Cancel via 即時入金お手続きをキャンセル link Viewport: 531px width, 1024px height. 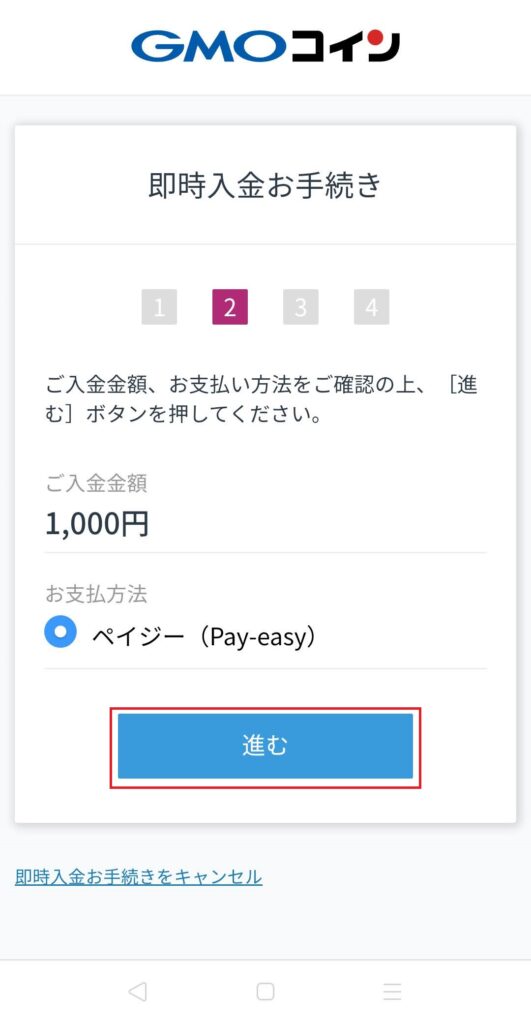pyautogui.click(x=138, y=876)
